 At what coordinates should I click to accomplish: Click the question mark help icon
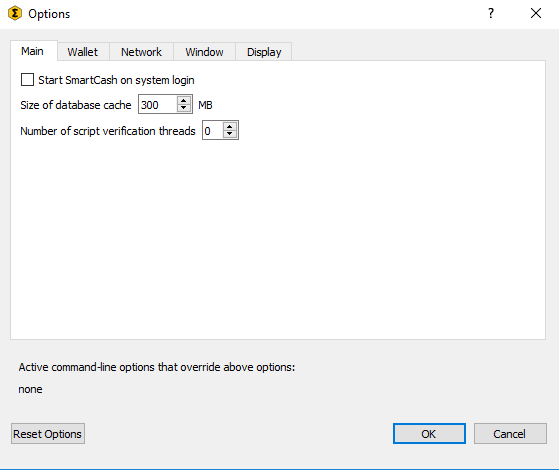click(x=491, y=13)
